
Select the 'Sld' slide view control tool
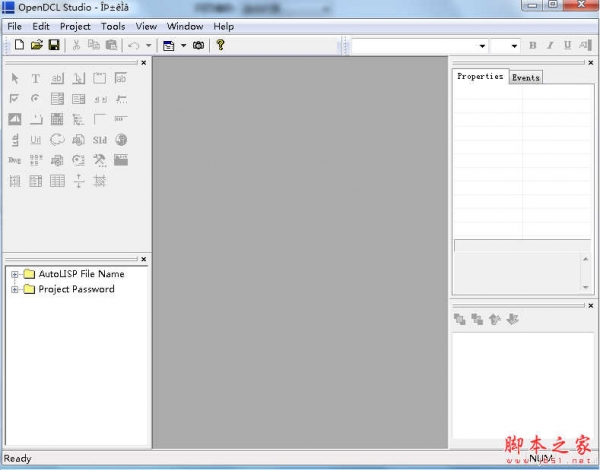point(99,140)
